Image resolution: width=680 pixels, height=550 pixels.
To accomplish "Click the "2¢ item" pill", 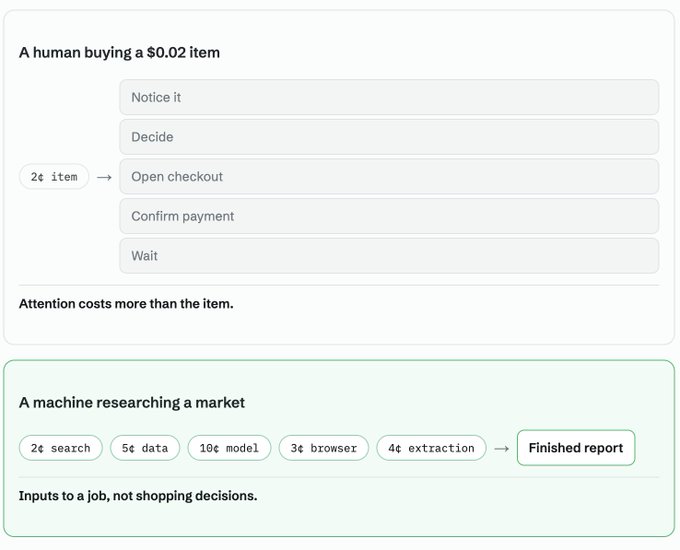I will pyautogui.click(x=54, y=177).
